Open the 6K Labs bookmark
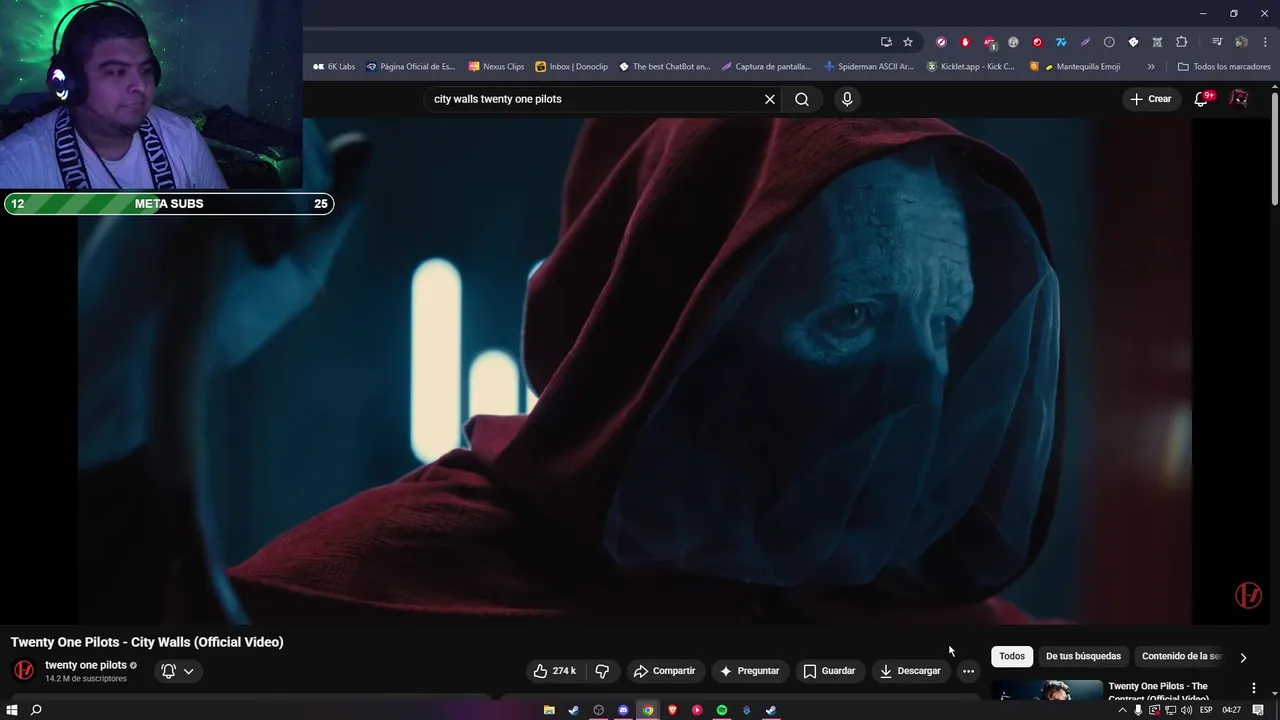The height and width of the screenshot is (720, 1280). [x=334, y=67]
